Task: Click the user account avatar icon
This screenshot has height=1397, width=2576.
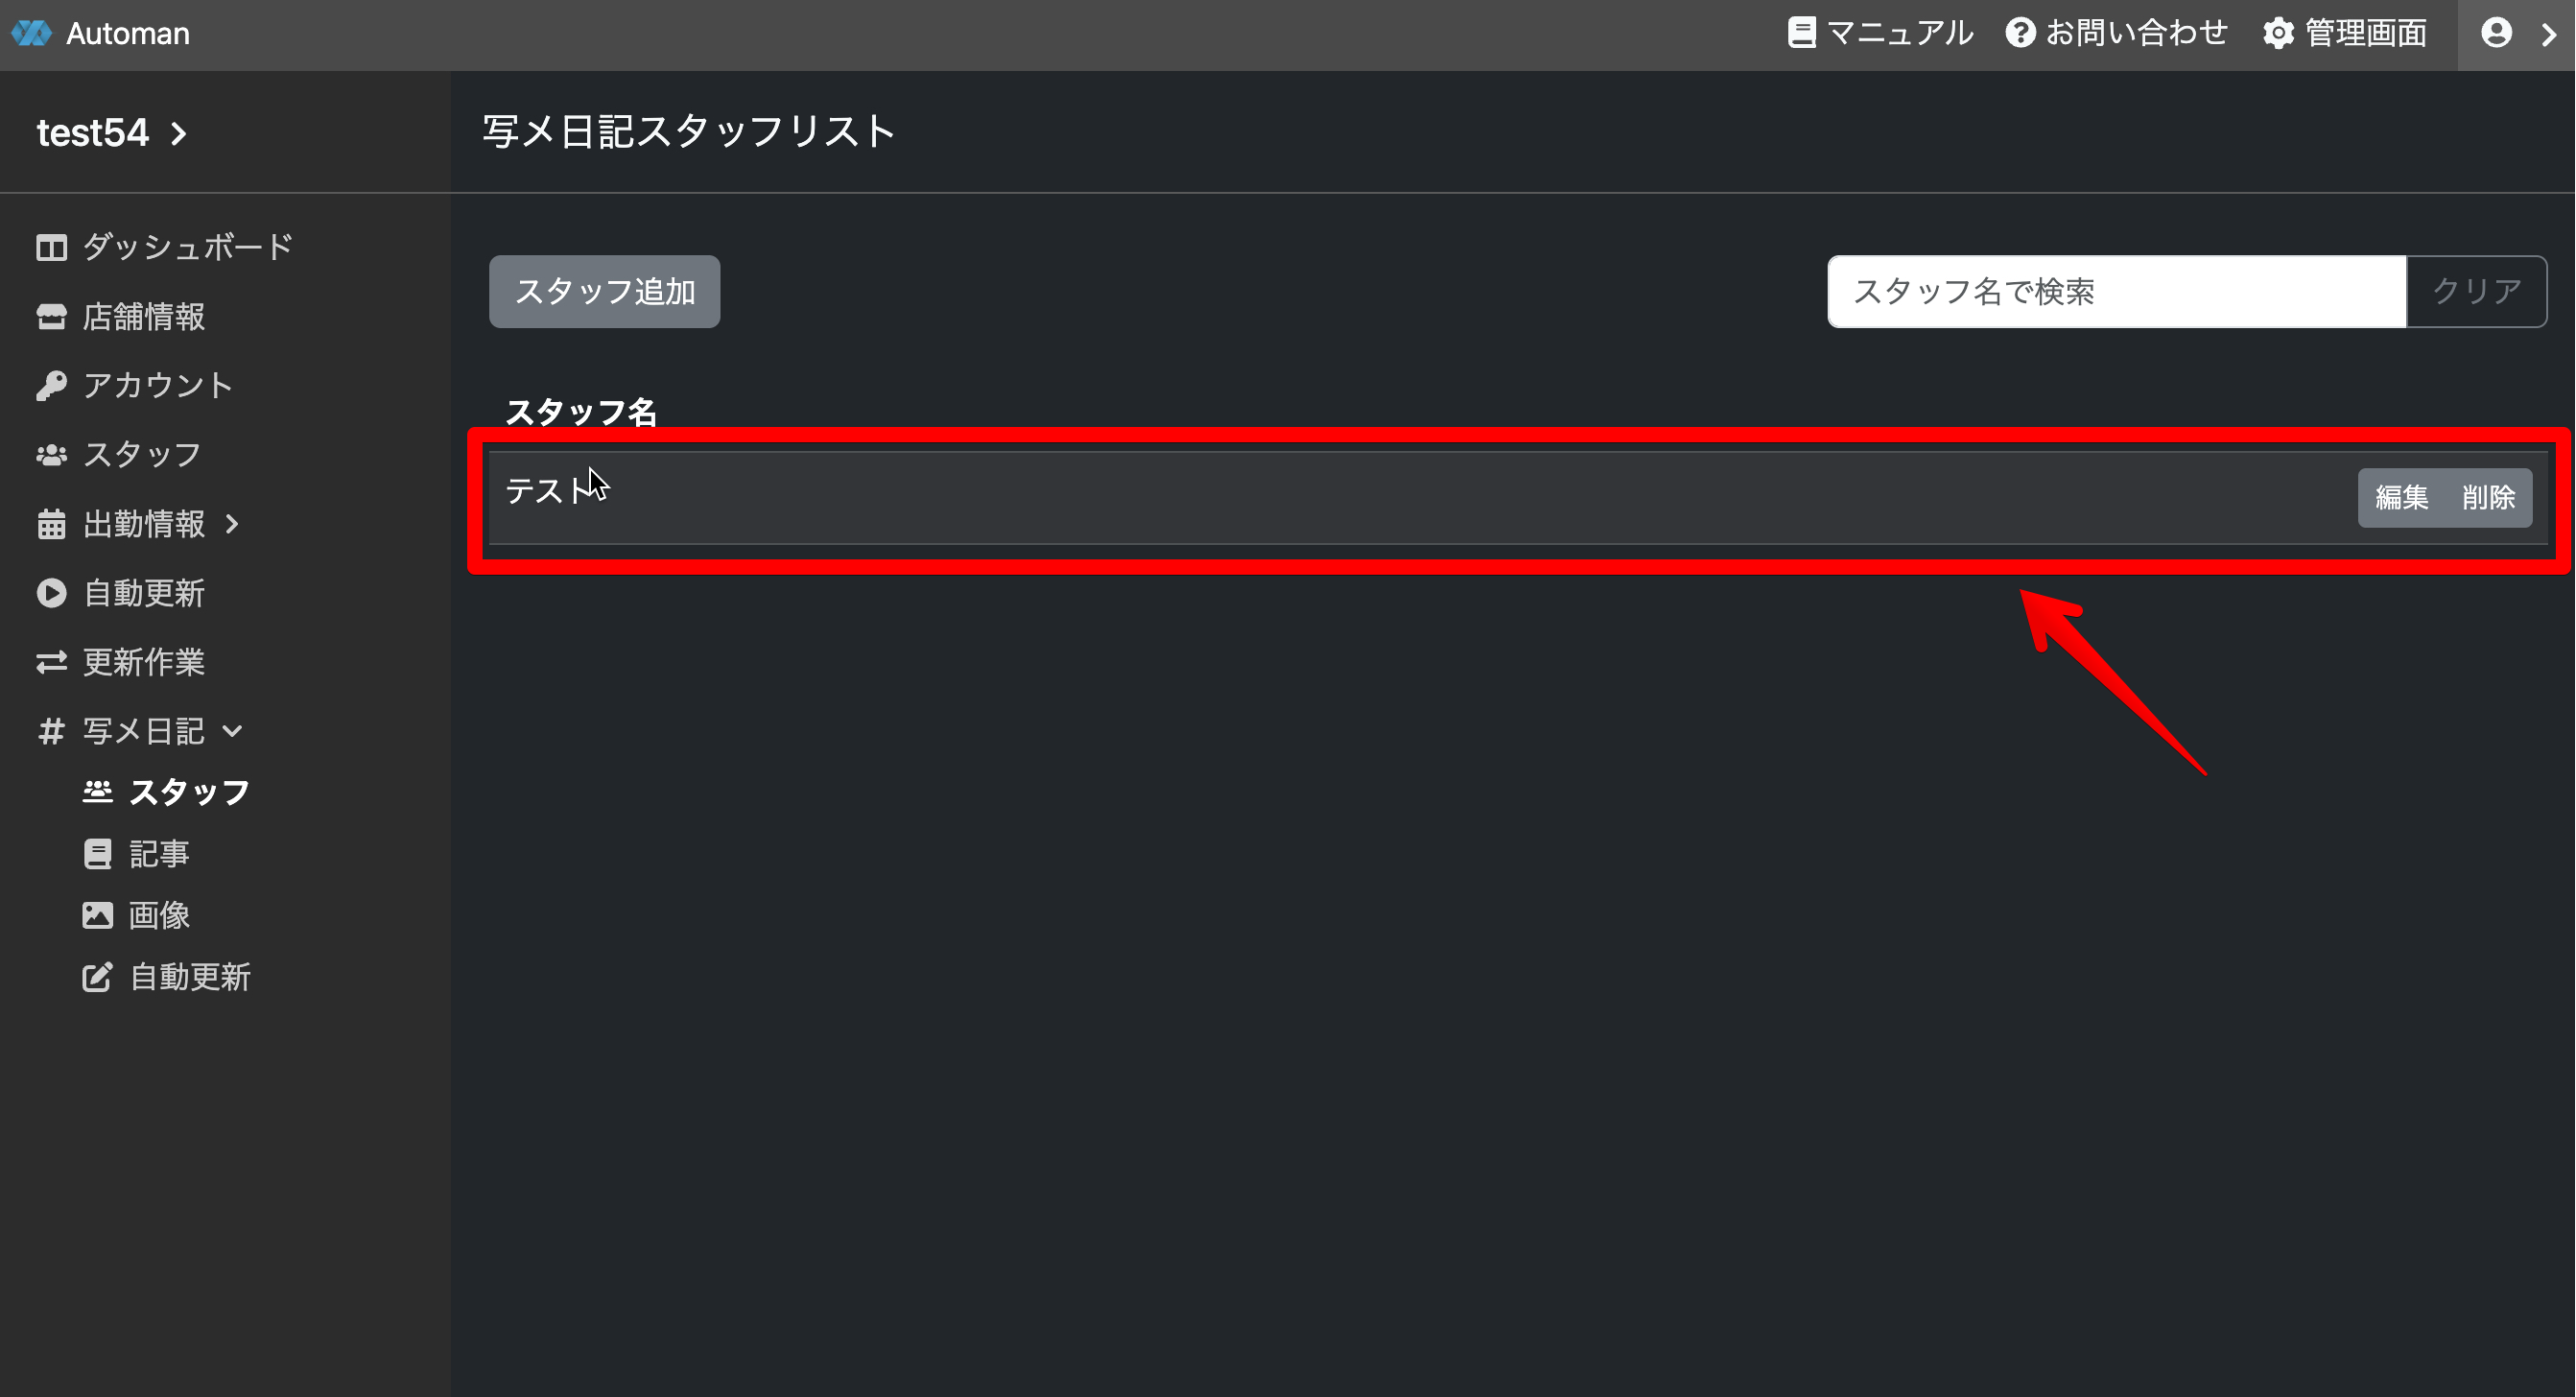Action: [2496, 33]
